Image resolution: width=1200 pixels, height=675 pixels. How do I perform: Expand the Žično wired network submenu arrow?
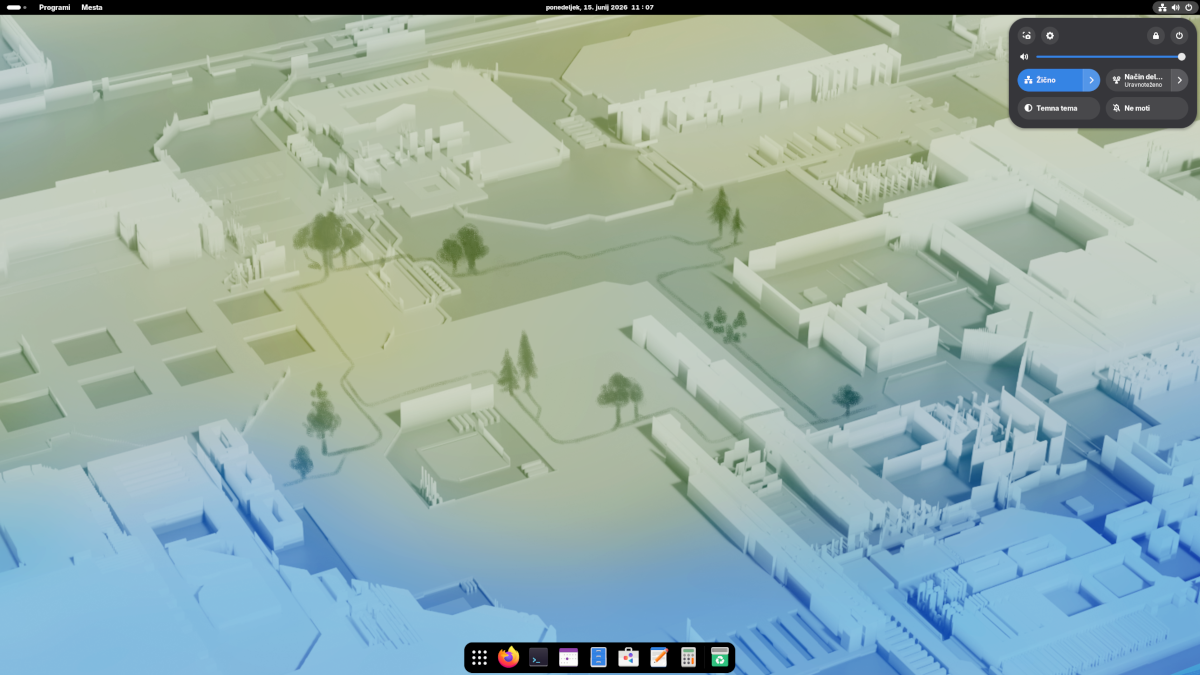1092,80
